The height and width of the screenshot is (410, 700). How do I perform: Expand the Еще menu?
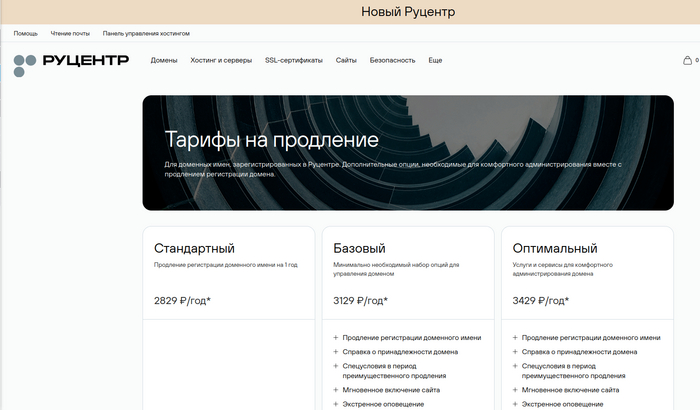(435, 60)
